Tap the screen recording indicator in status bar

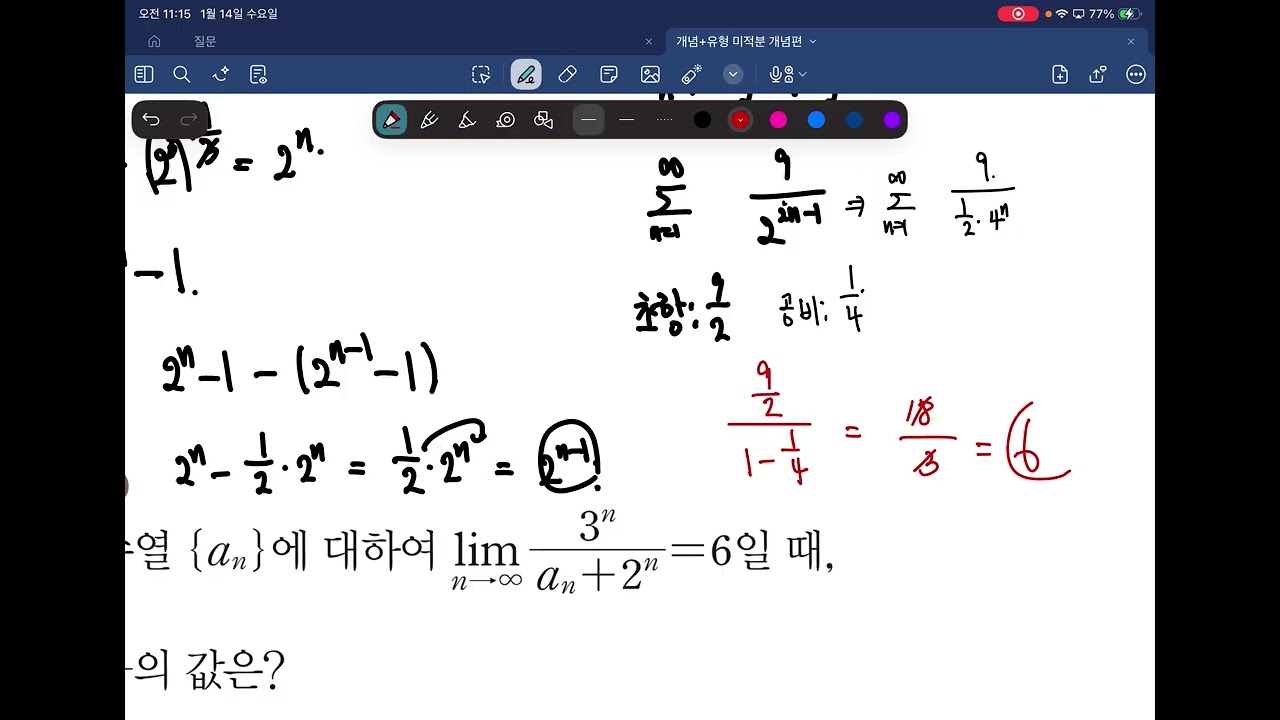pos(1018,14)
